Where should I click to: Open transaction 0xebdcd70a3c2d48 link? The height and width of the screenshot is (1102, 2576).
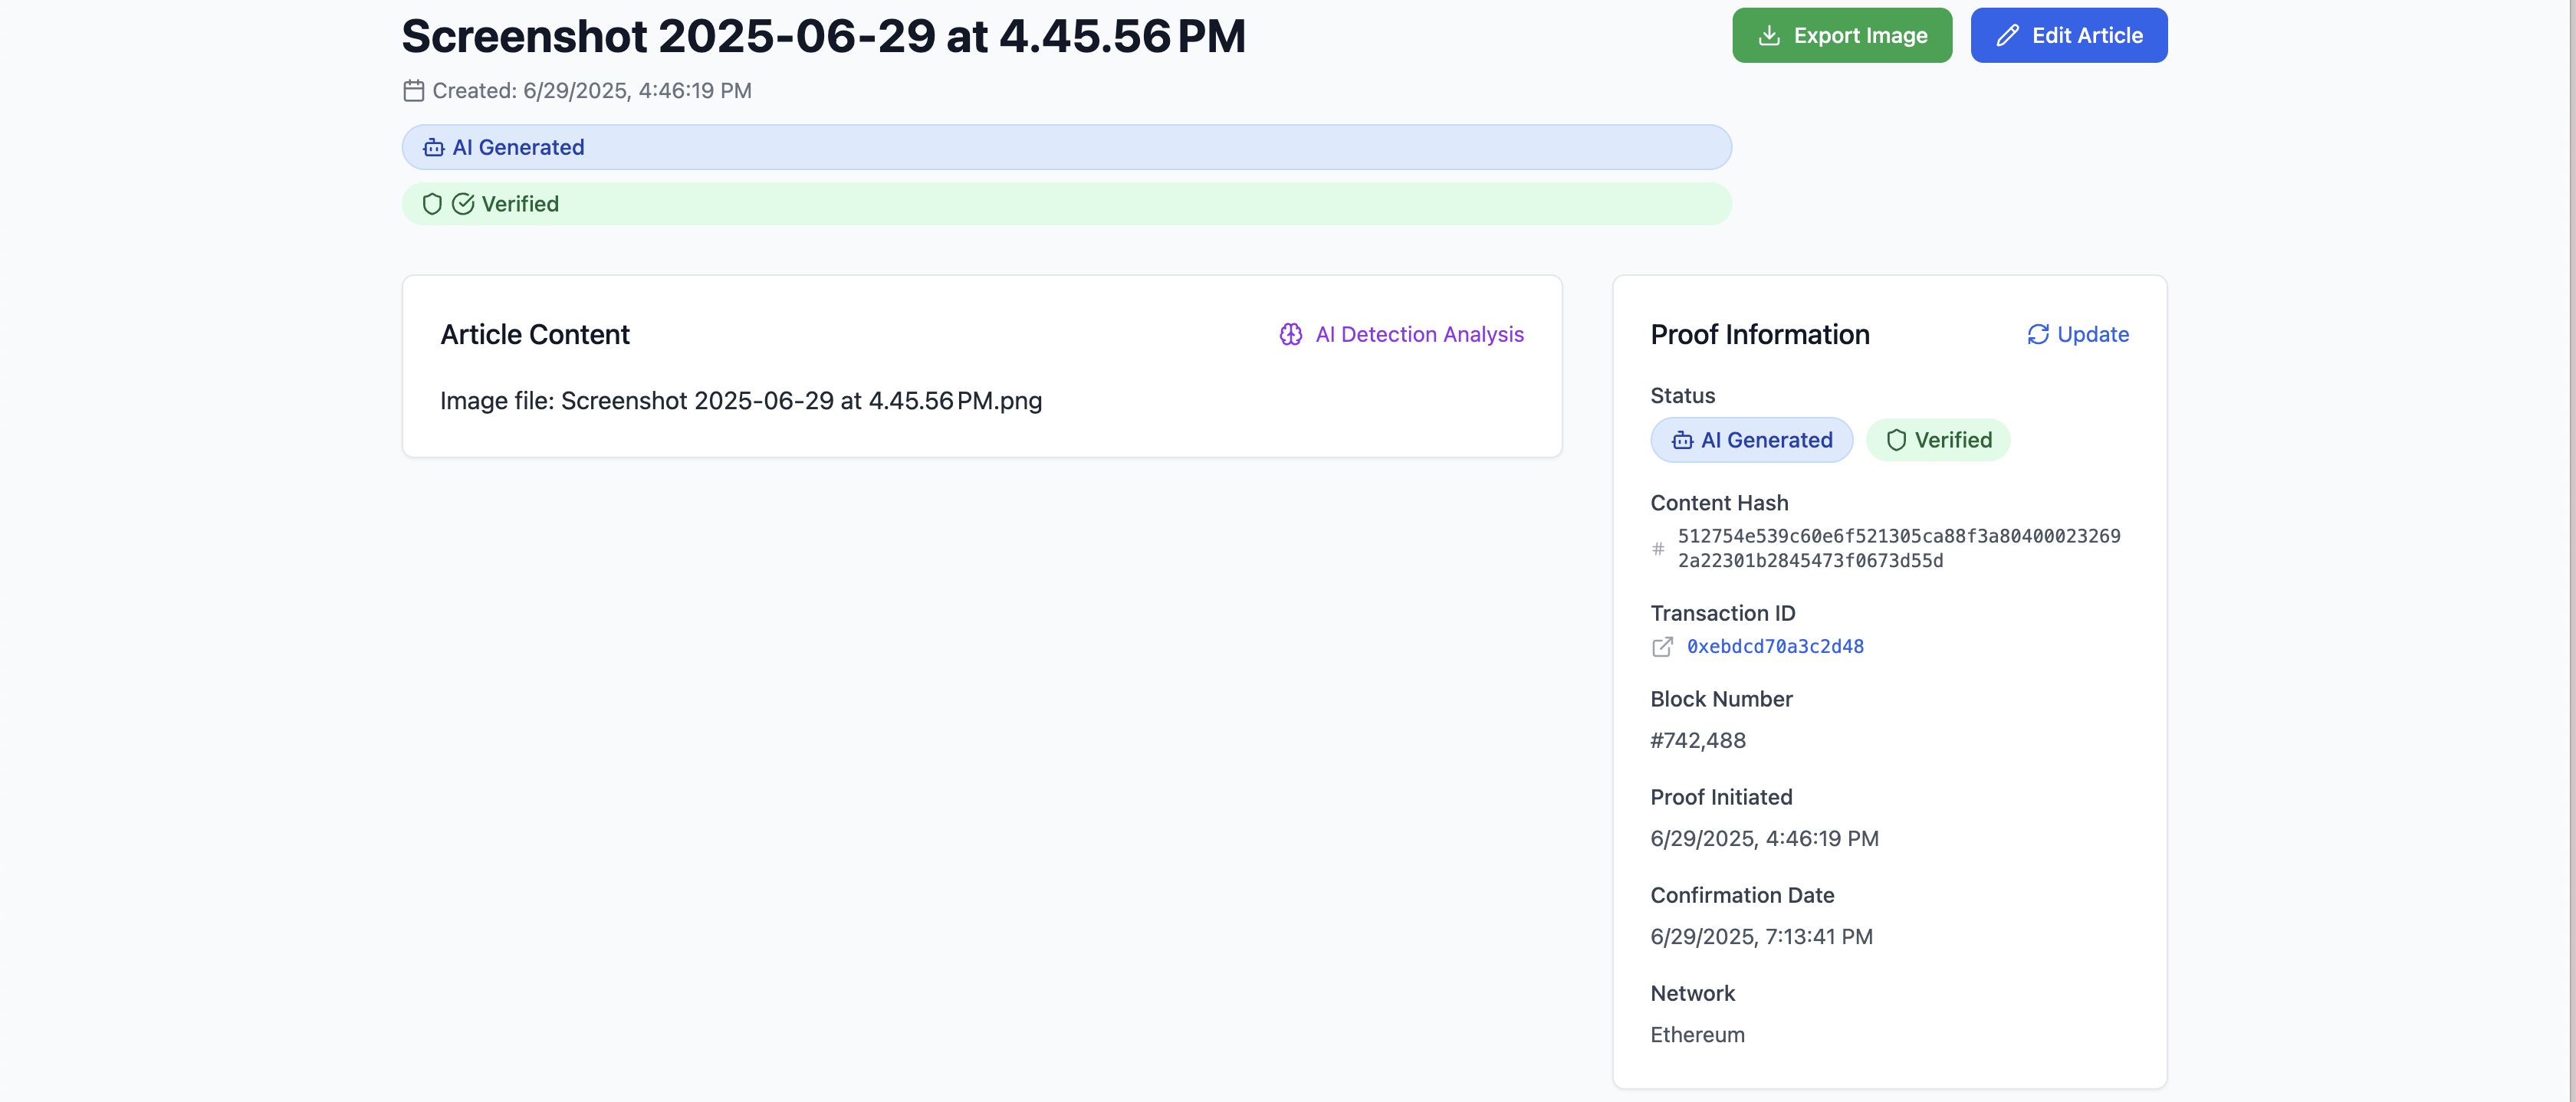(x=1775, y=647)
